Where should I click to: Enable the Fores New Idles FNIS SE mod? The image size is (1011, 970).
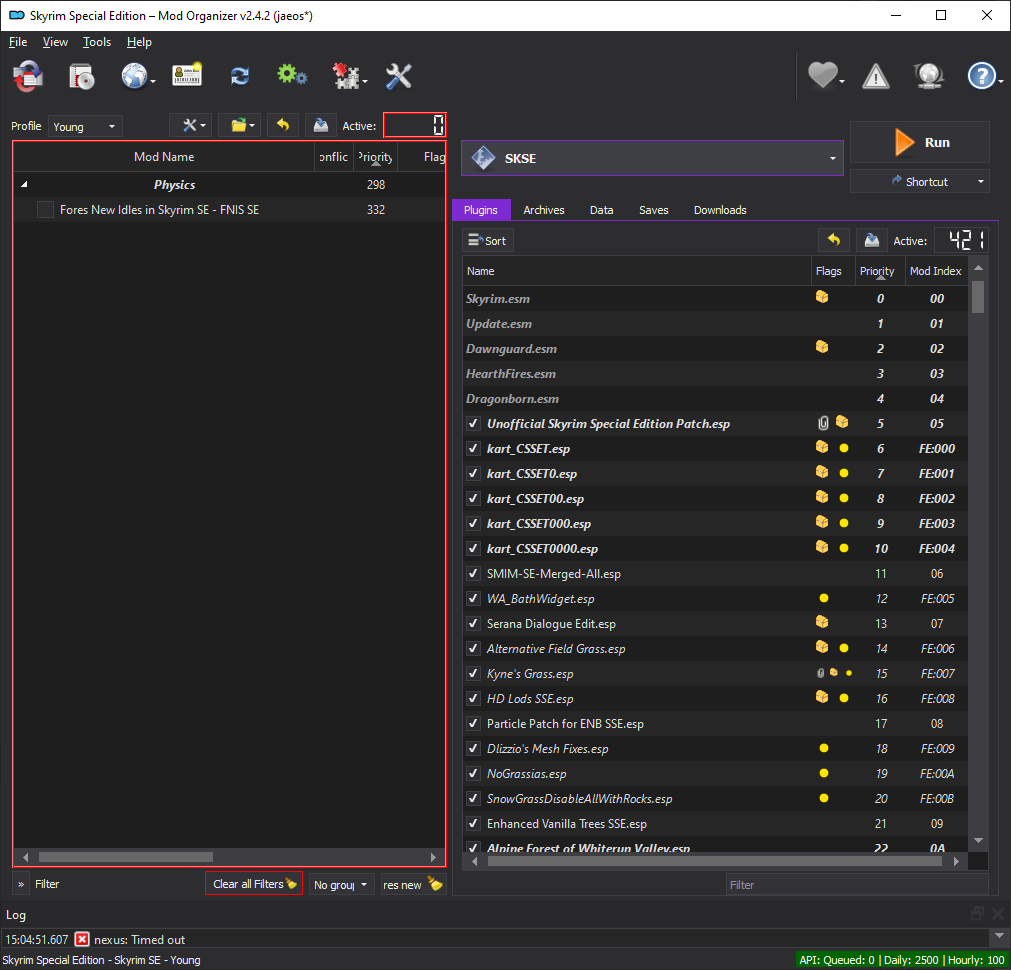coord(45,210)
